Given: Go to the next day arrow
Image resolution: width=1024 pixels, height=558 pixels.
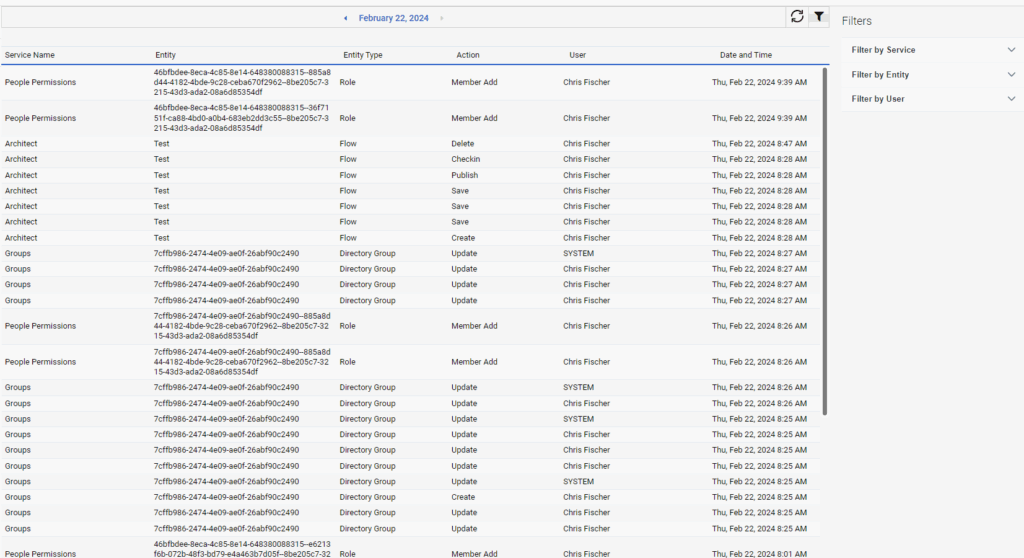Looking at the screenshot, I should point(441,18).
